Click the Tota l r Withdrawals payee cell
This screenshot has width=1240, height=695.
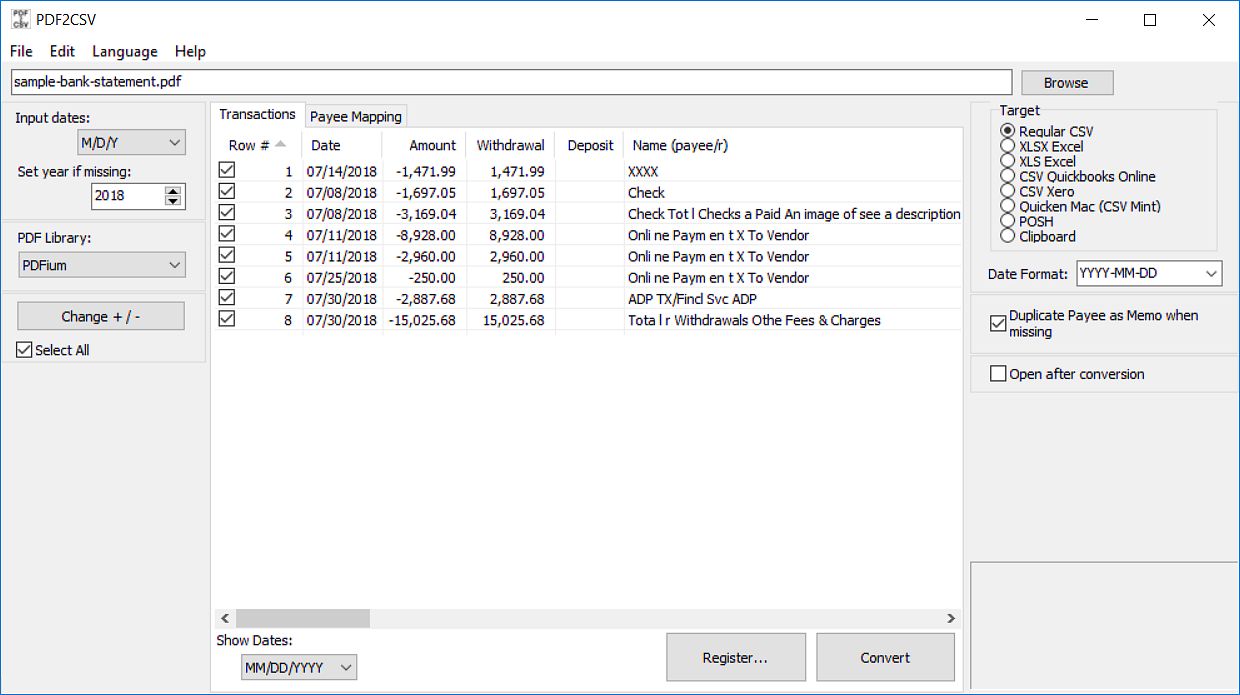[792, 319]
